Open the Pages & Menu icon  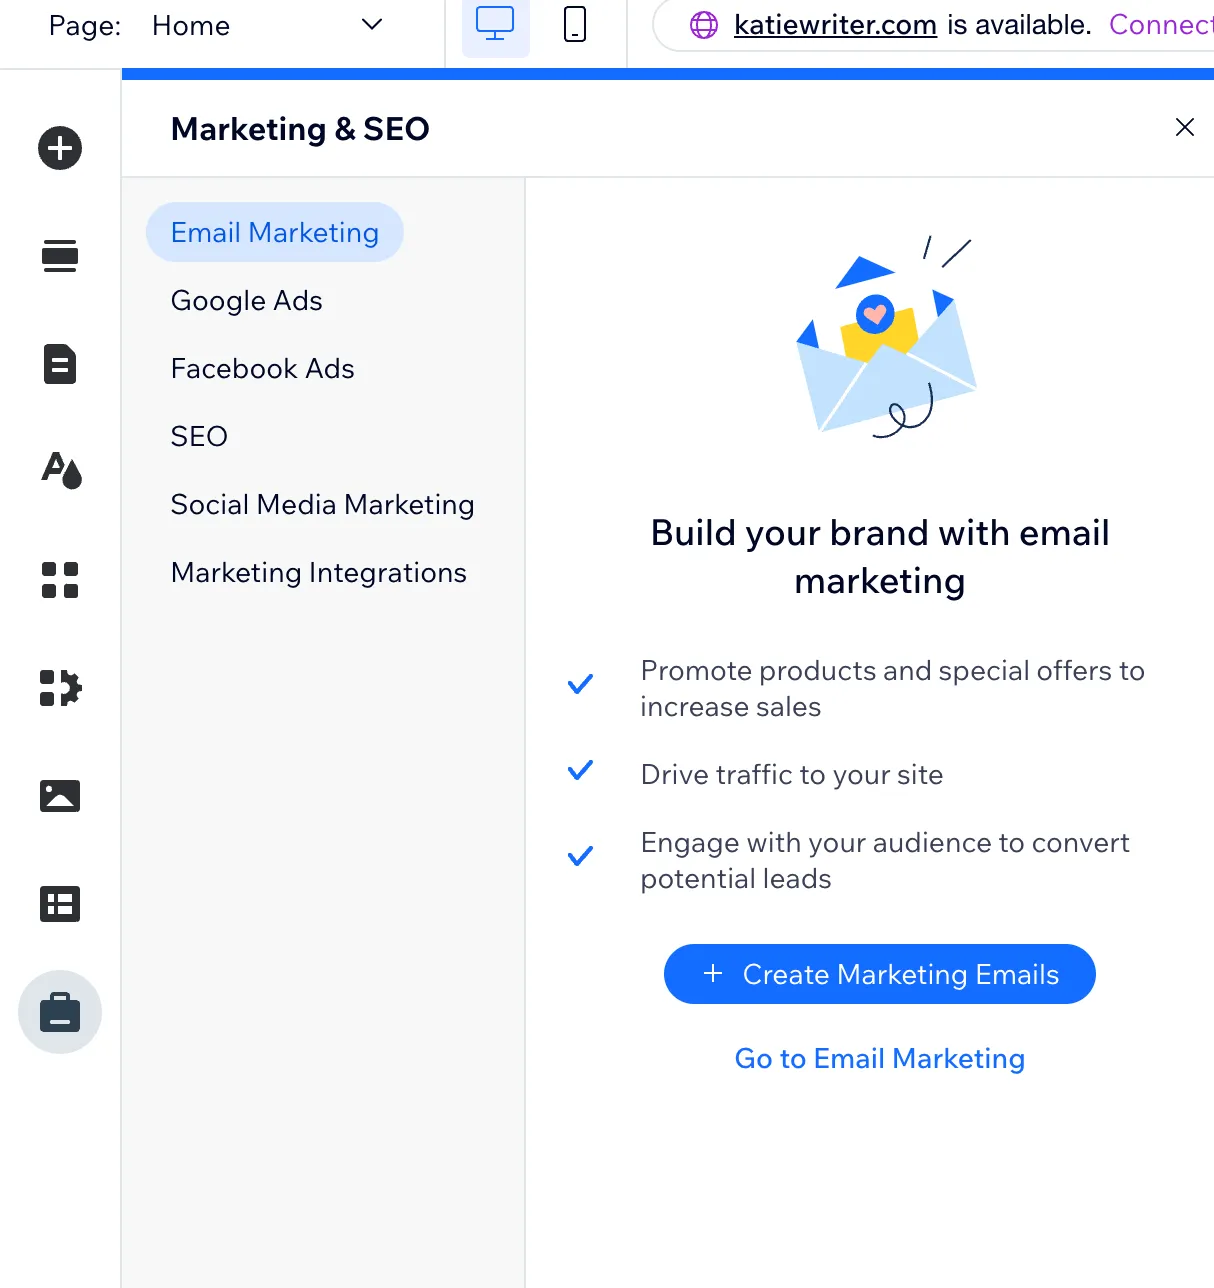(60, 364)
